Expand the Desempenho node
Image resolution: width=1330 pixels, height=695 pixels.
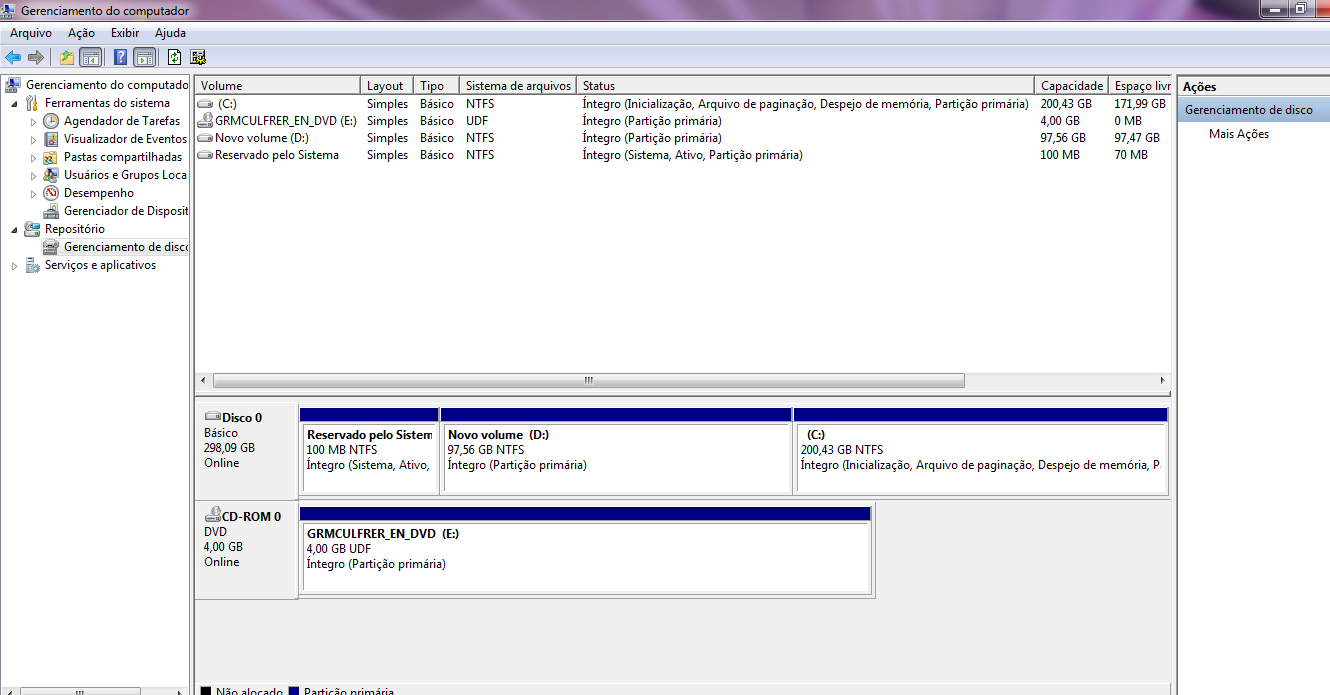[33, 193]
